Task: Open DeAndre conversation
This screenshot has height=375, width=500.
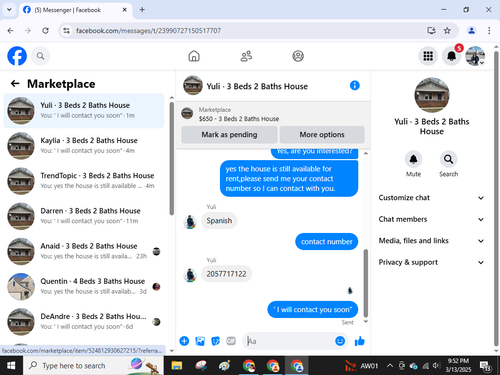Action: [84, 322]
